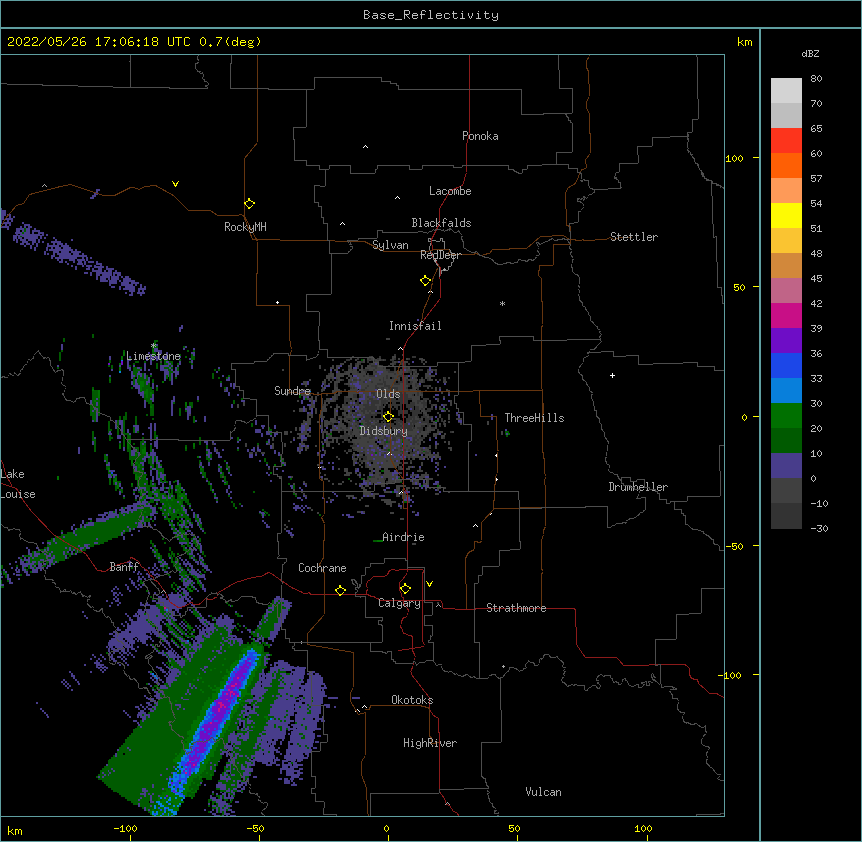This screenshot has width=862, height=842.
Task: Click the dBZ legend heading
Action: click(x=810, y=53)
